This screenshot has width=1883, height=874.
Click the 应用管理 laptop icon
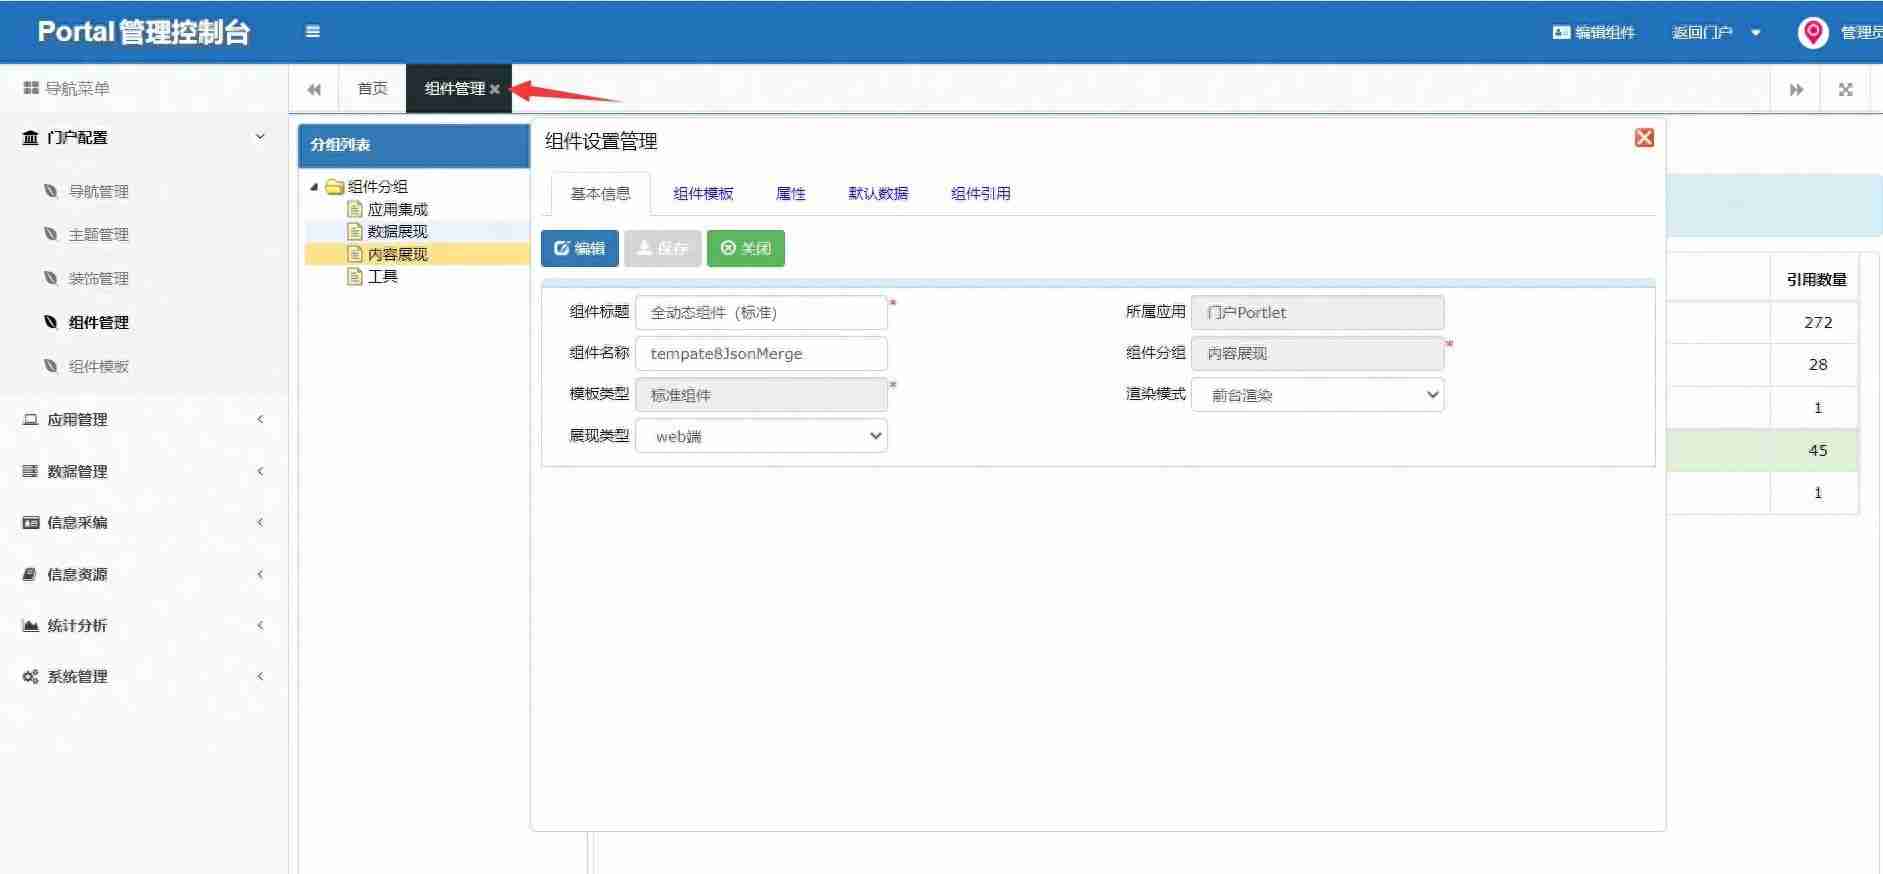[x=31, y=419]
